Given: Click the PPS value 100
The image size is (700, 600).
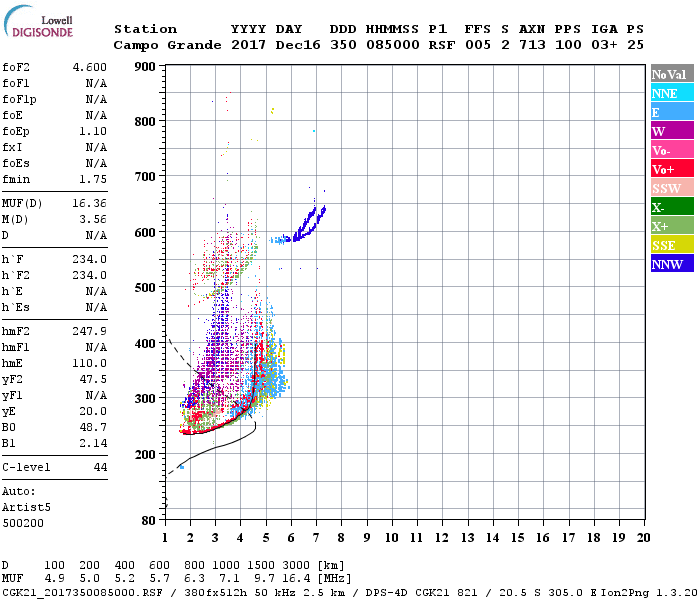Looking at the screenshot, I should pyautogui.click(x=568, y=45).
